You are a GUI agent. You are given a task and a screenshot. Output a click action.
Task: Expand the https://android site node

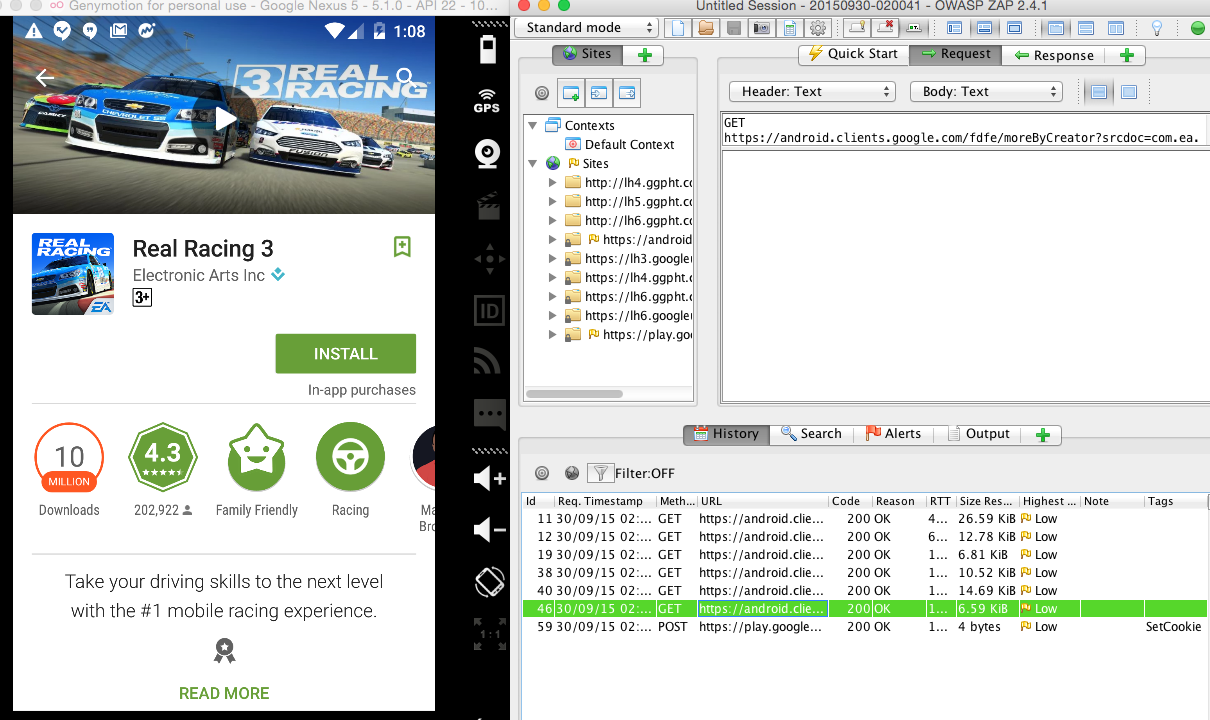(x=553, y=240)
